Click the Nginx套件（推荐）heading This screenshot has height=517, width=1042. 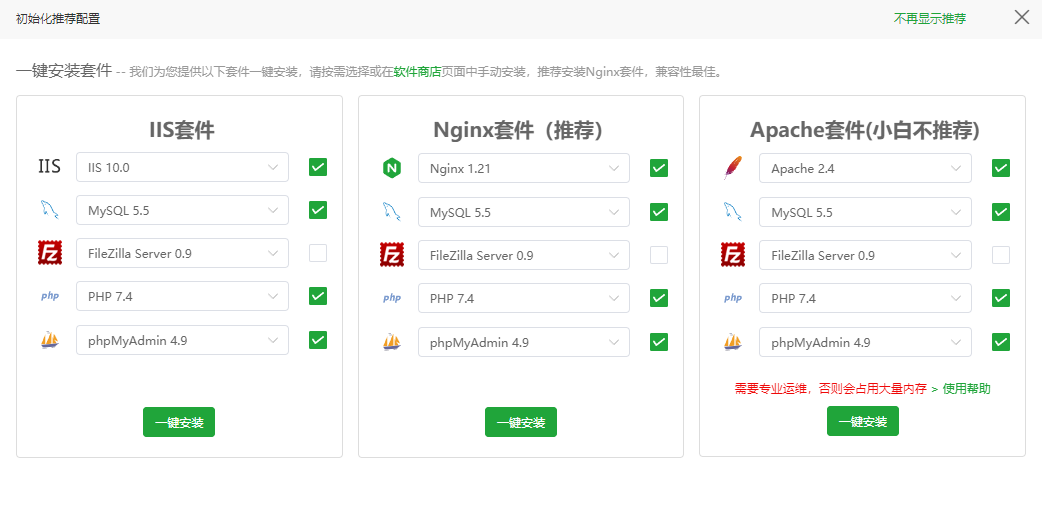[x=520, y=130]
